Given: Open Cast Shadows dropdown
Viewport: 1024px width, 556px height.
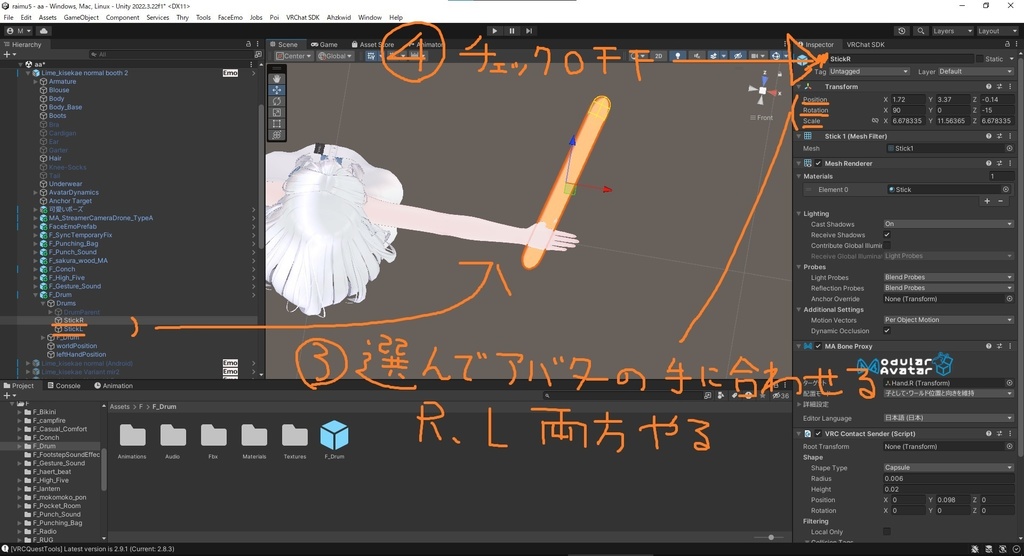Looking at the screenshot, I should (x=948, y=224).
